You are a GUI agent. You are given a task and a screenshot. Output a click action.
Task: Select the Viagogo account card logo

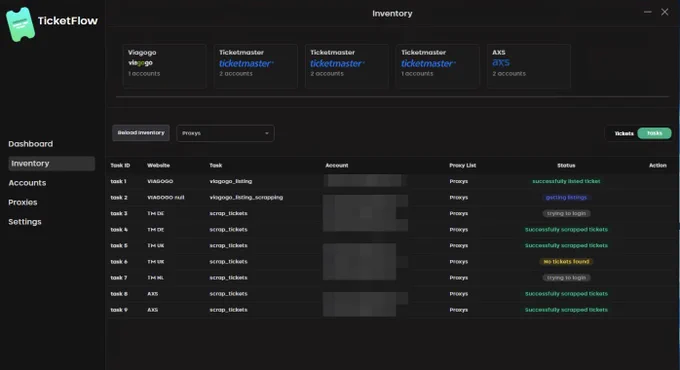tap(140, 63)
